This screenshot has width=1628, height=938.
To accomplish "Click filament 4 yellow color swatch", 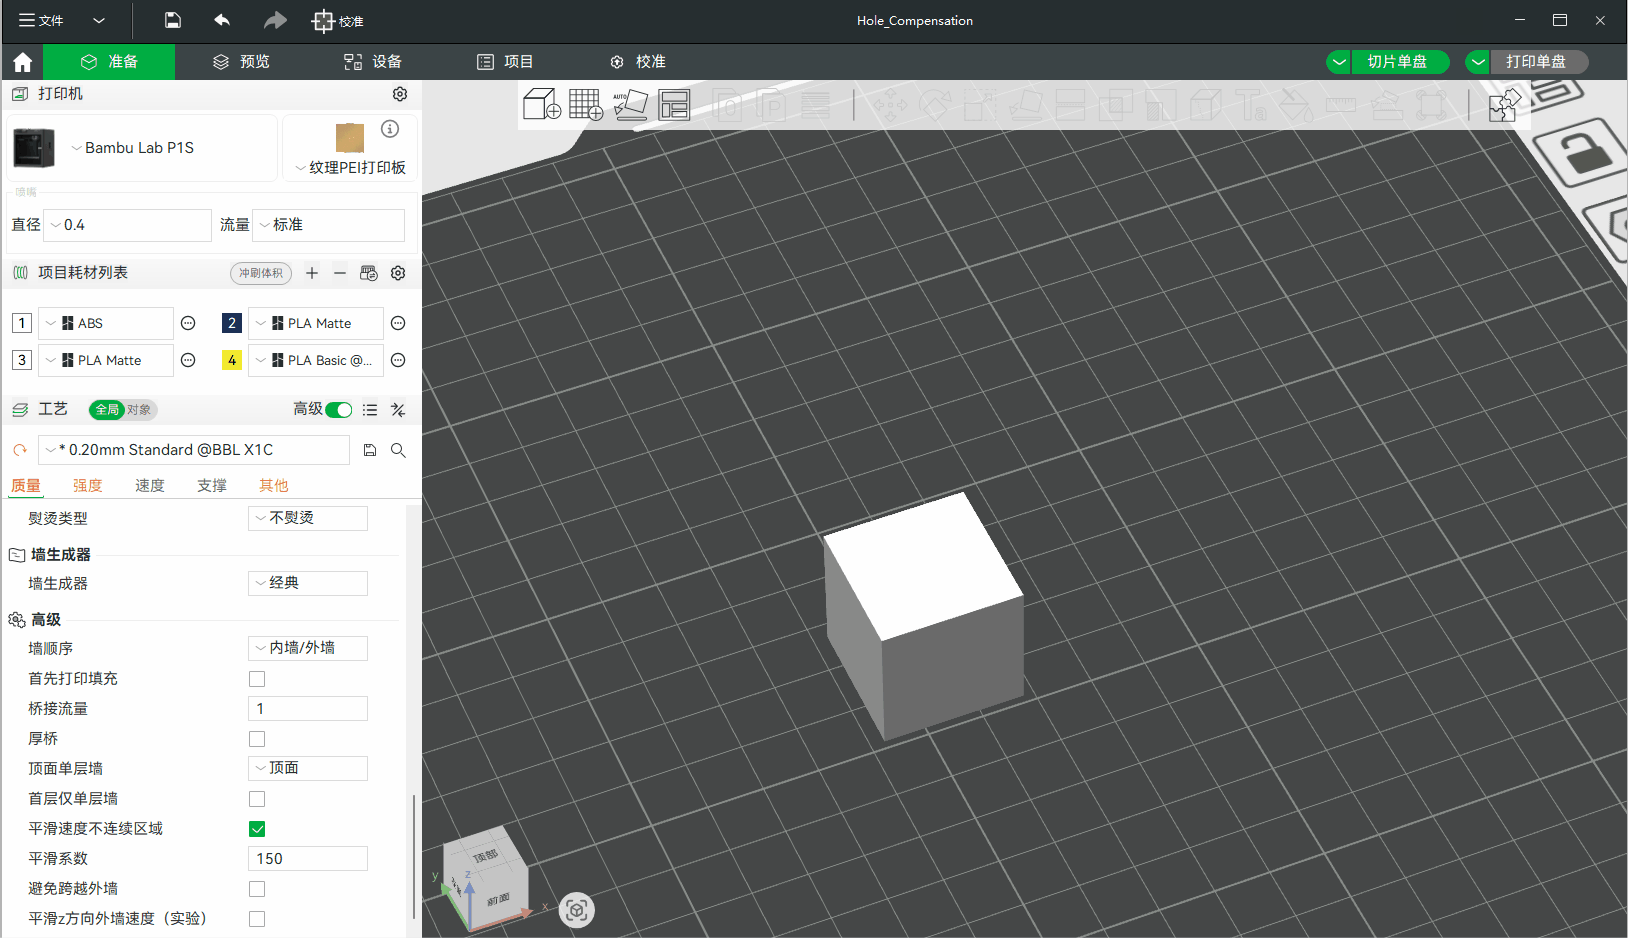I will pyautogui.click(x=232, y=360).
